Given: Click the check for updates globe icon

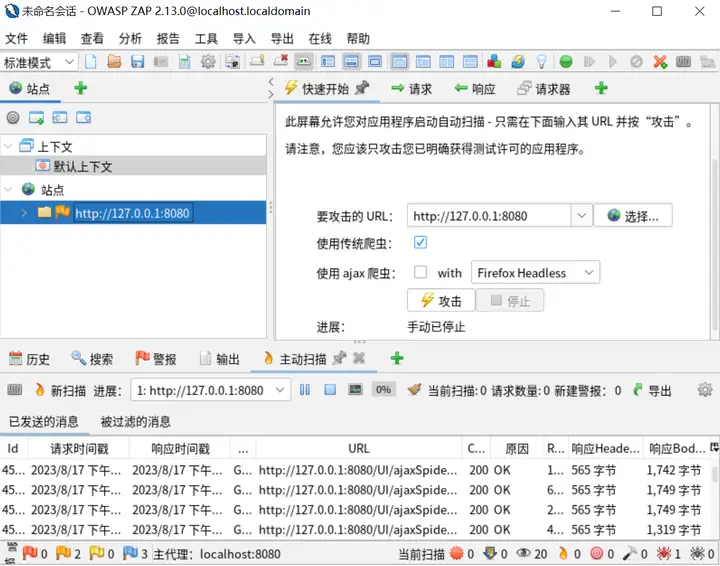Looking at the screenshot, I should [518, 62].
